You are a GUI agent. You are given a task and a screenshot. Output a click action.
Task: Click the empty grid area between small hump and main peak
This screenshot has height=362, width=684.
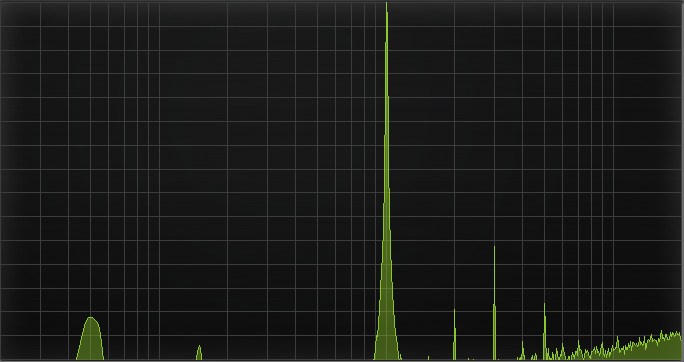(x=288, y=218)
